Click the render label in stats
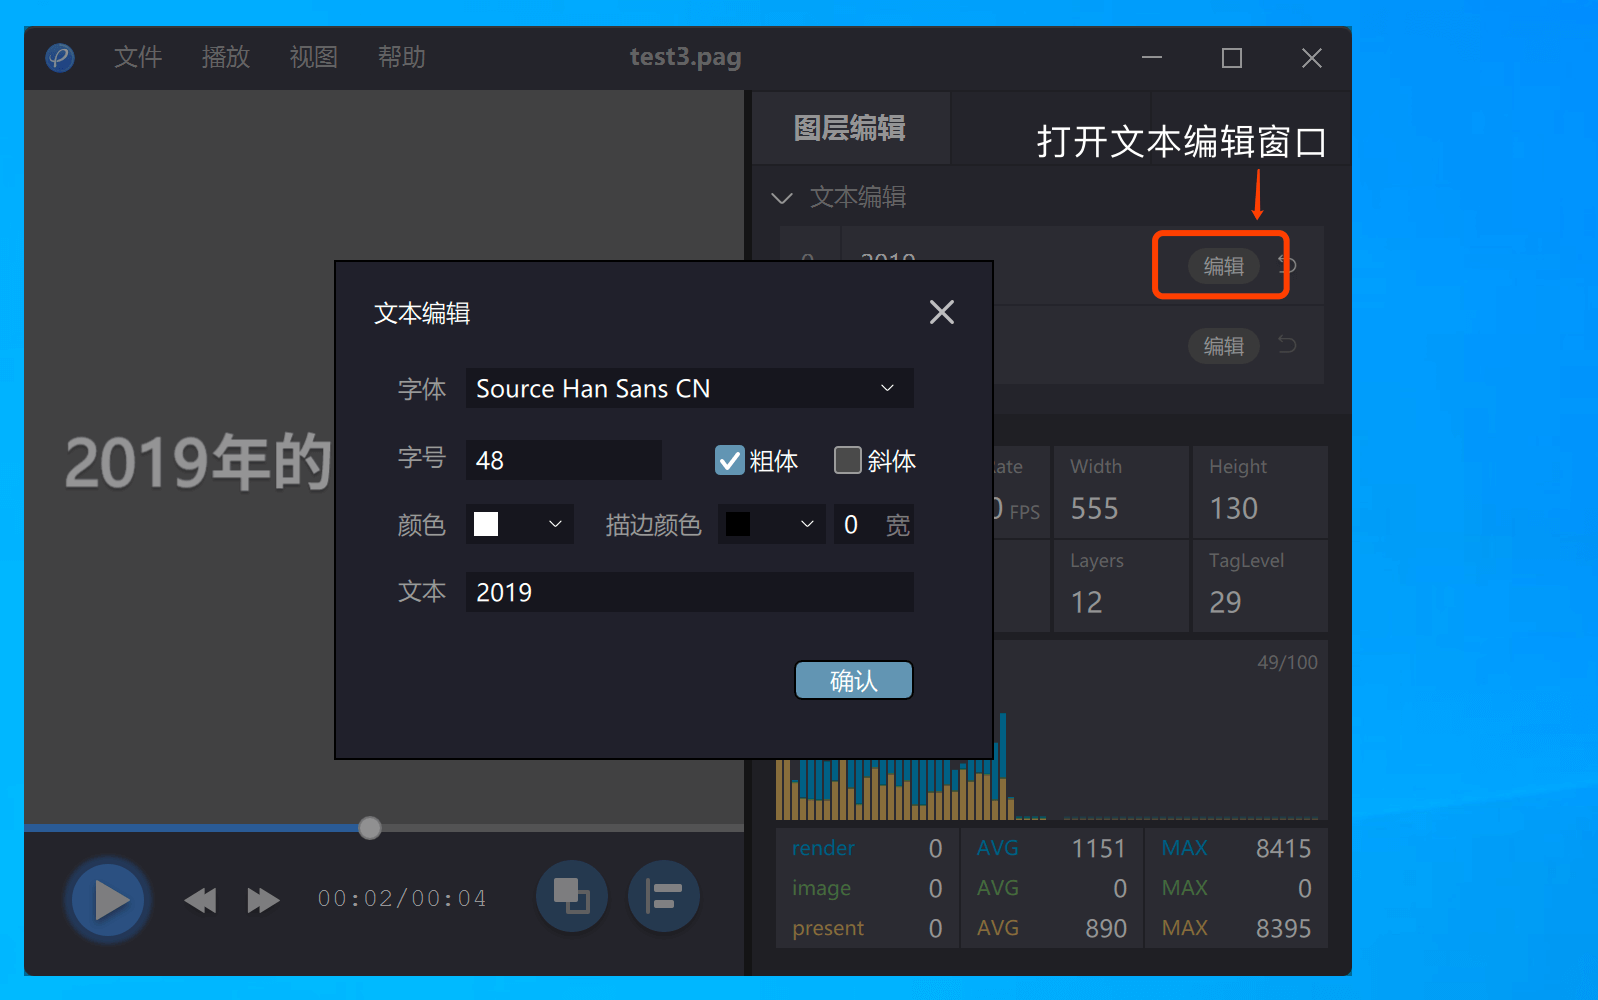This screenshot has width=1598, height=1000. pyautogui.click(x=823, y=848)
